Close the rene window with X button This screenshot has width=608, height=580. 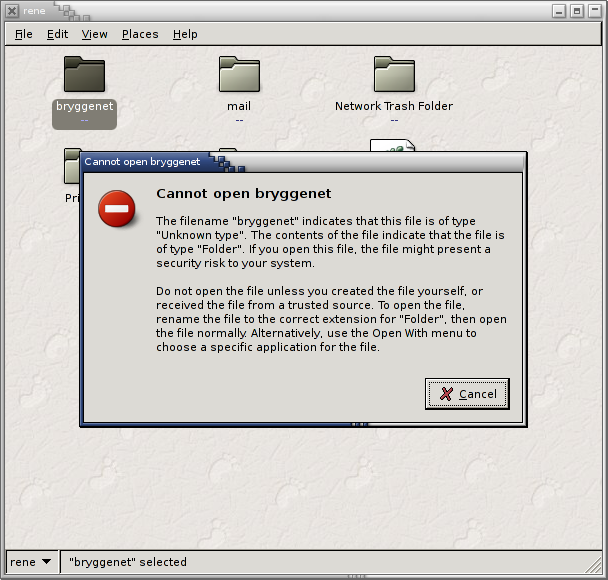[x=12, y=11]
